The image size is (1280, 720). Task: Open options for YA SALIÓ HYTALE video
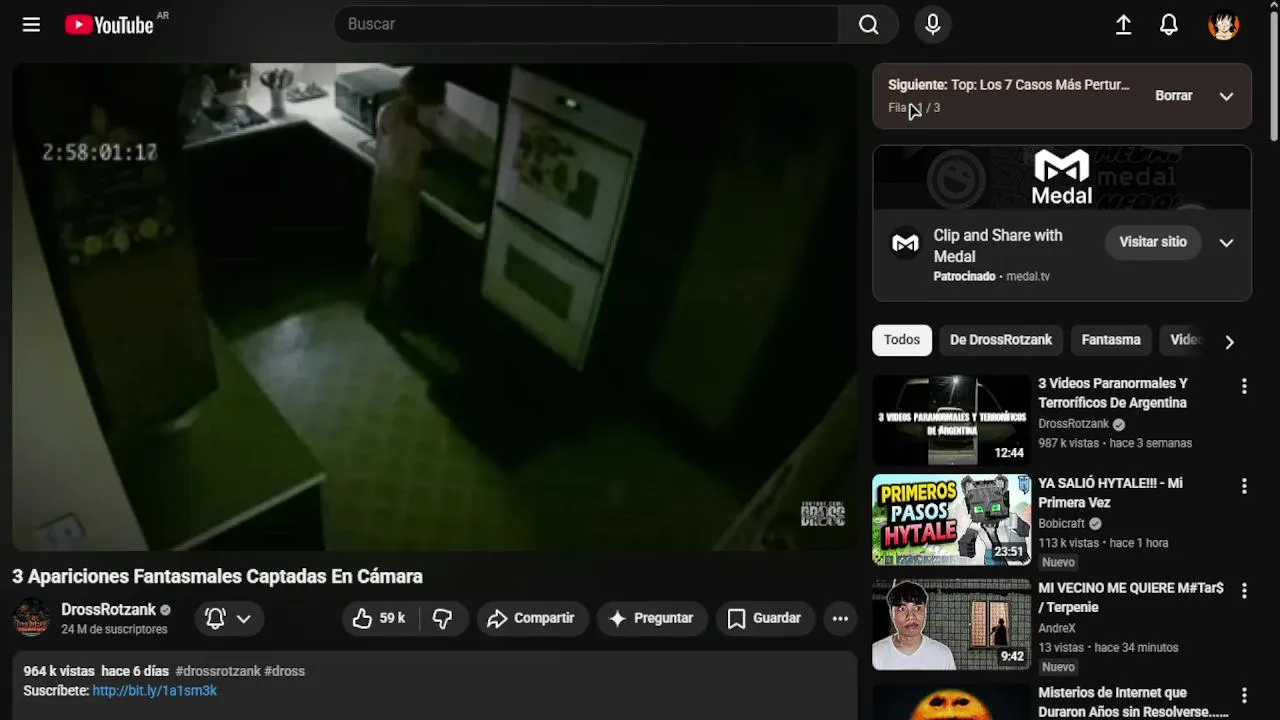[x=1244, y=486]
